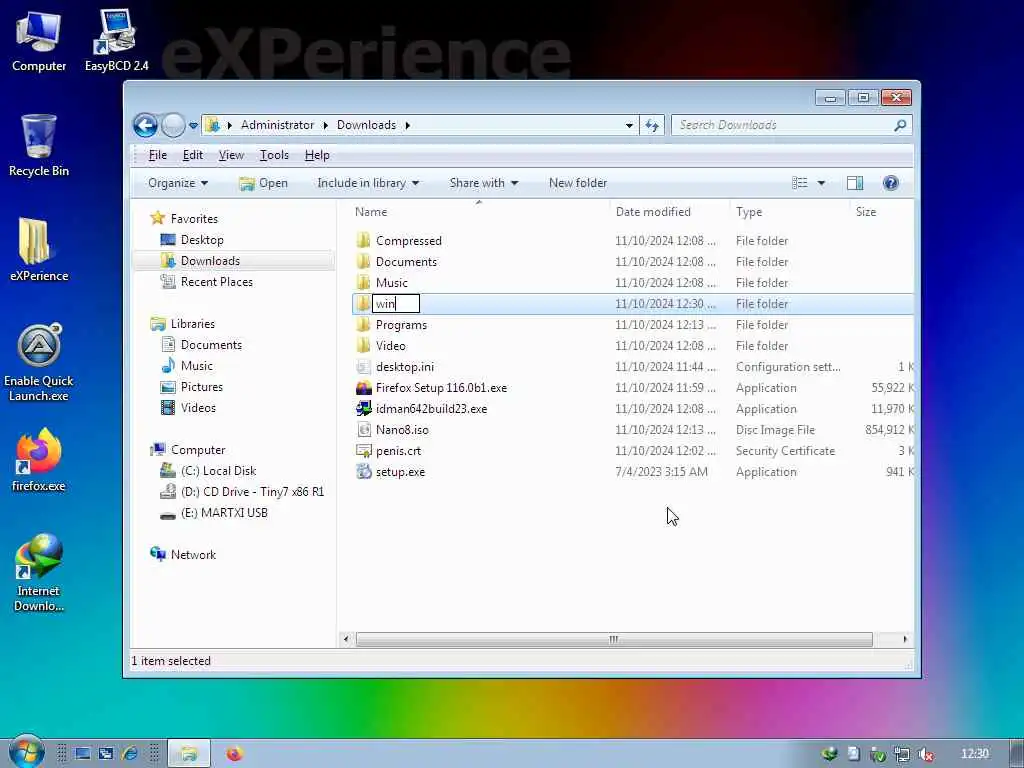Go back with the Explorer back arrow
Viewport: 1024px width, 768px height.
click(146, 125)
